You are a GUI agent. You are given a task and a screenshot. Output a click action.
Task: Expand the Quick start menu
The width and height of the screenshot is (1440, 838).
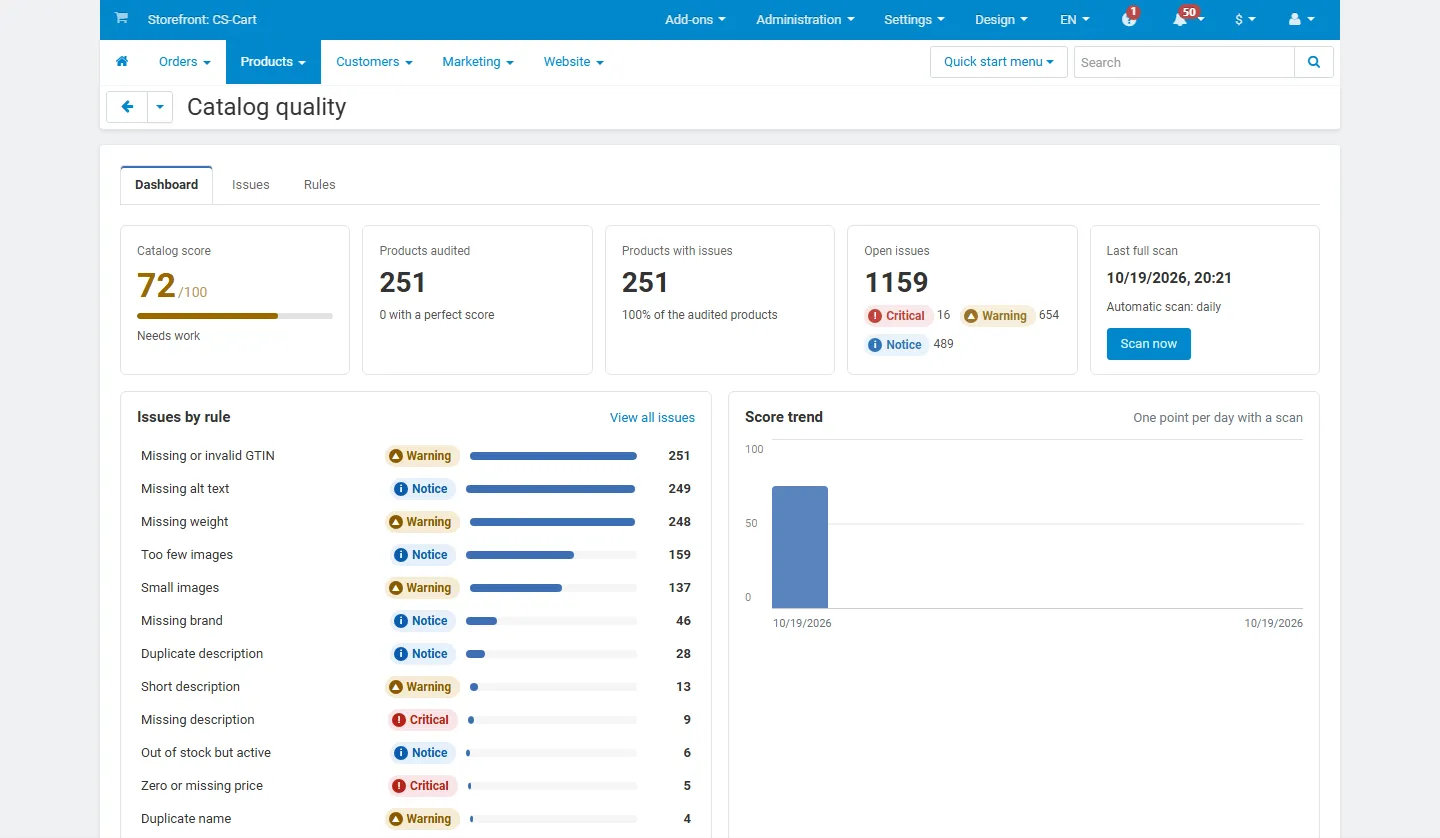click(999, 62)
